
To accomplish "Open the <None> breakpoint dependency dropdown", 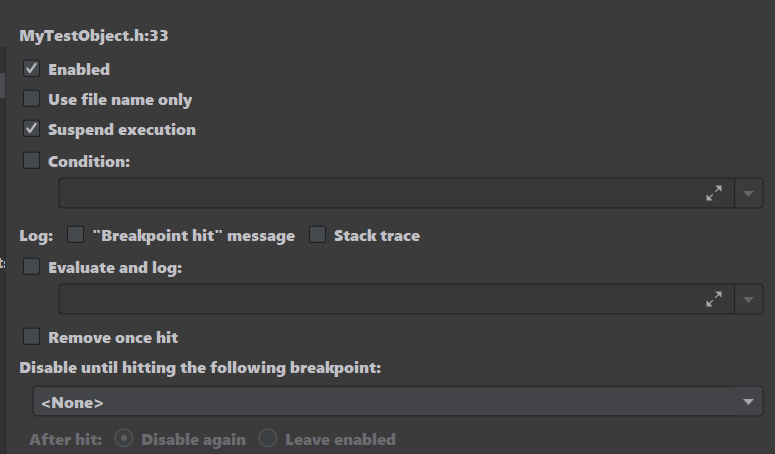I will pos(398,402).
